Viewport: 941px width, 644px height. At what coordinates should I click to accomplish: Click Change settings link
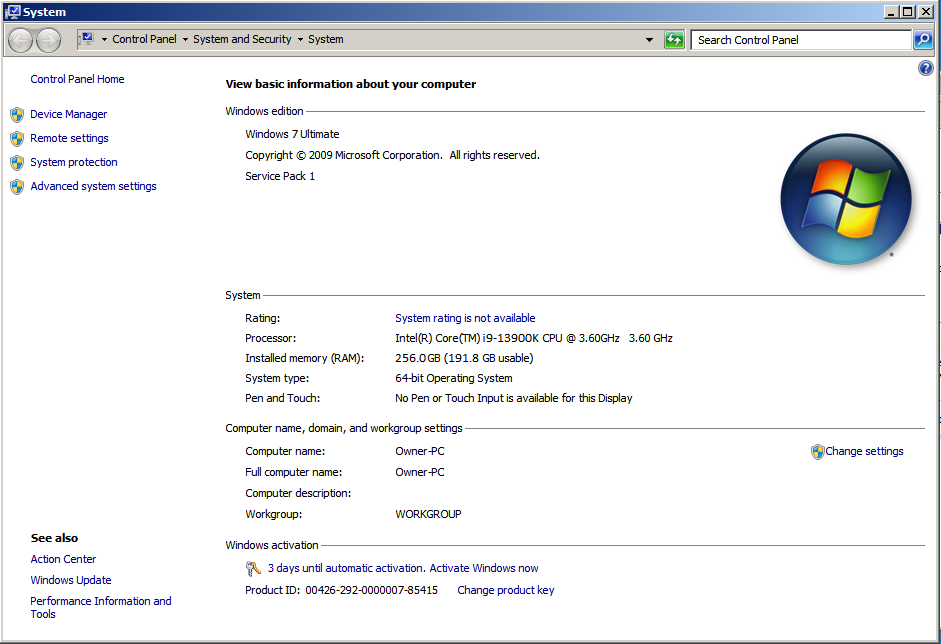864,451
